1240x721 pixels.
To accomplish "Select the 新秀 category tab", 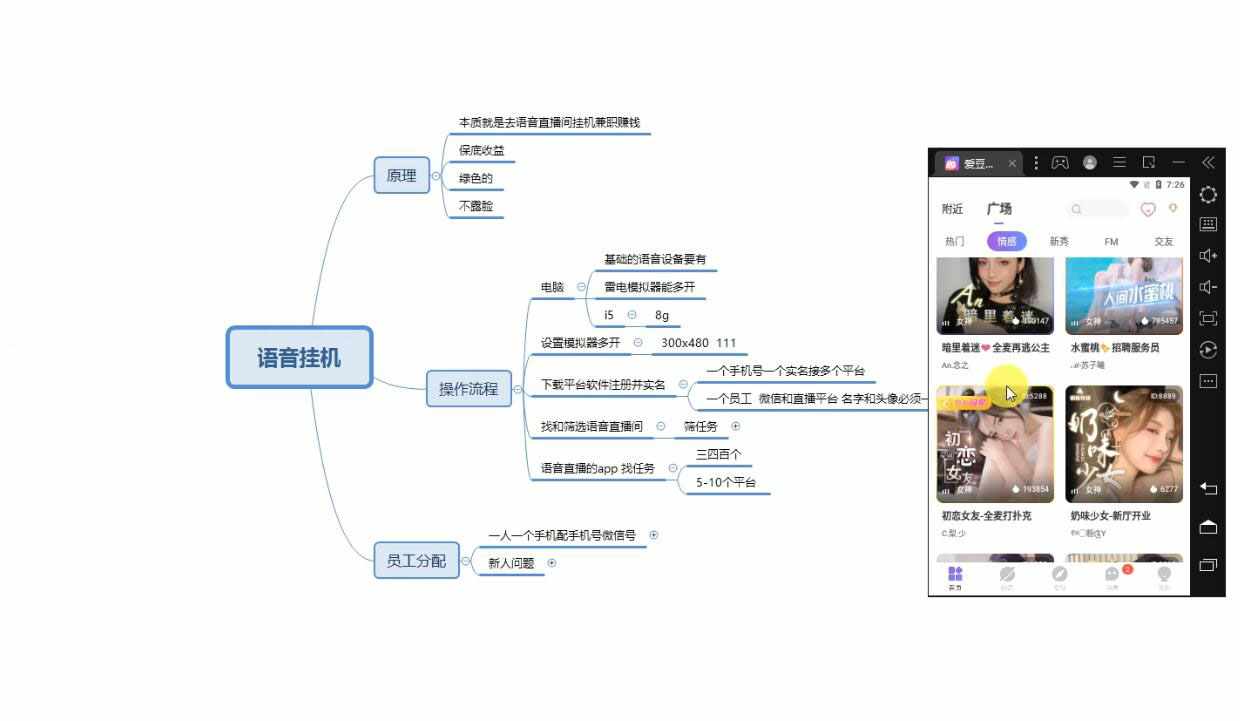I will coord(1059,241).
